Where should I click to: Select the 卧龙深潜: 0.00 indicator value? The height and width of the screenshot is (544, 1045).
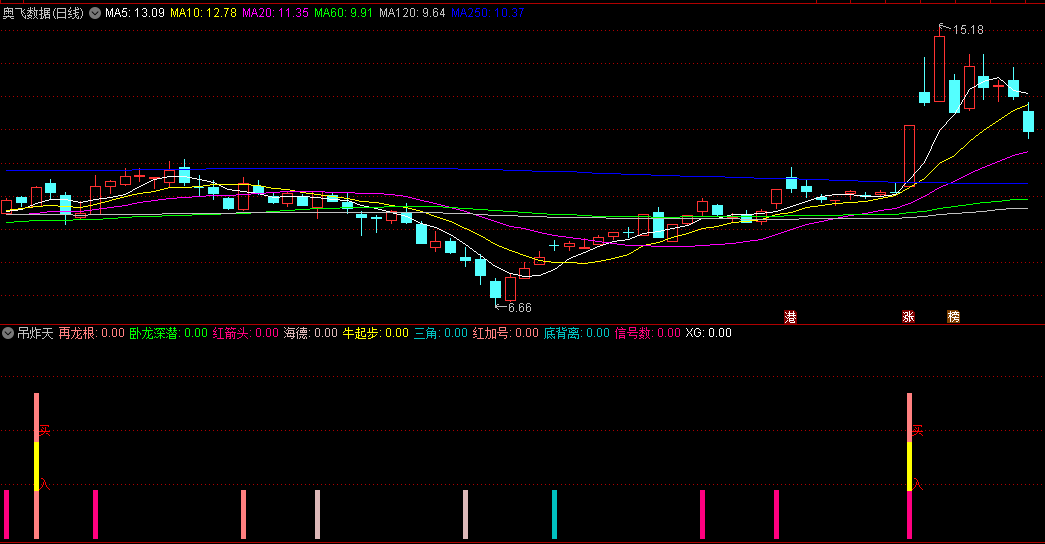pyautogui.click(x=169, y=333)
